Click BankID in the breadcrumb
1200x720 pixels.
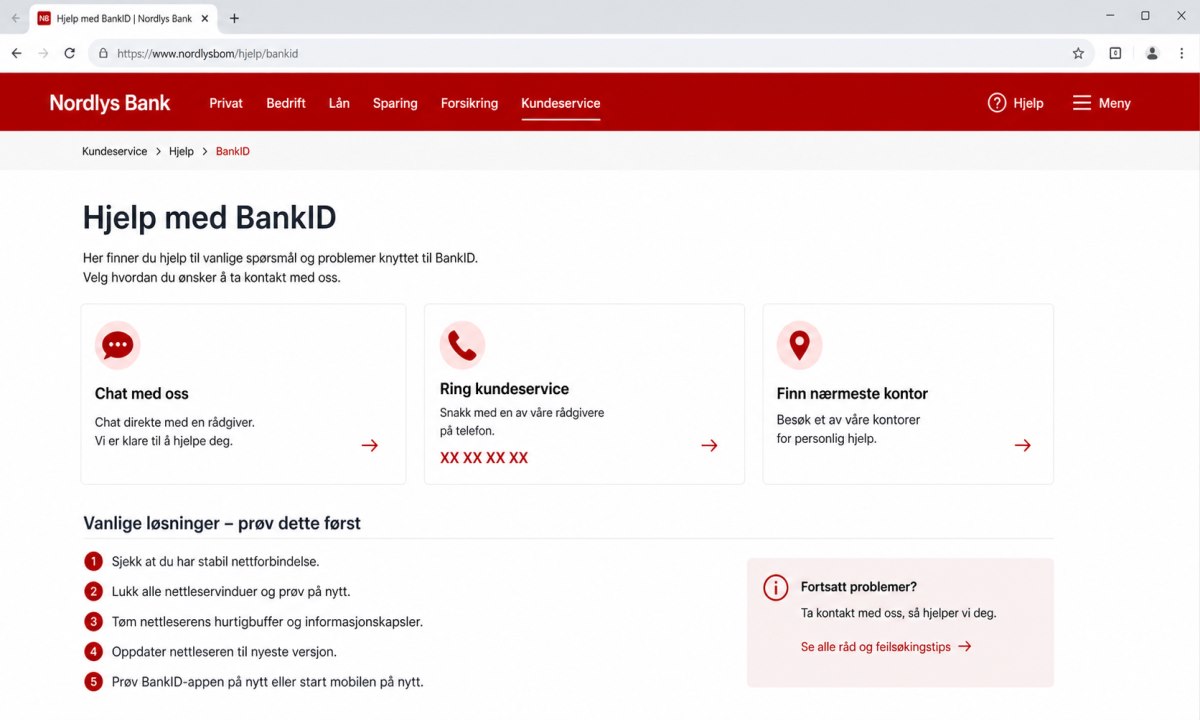233,151
